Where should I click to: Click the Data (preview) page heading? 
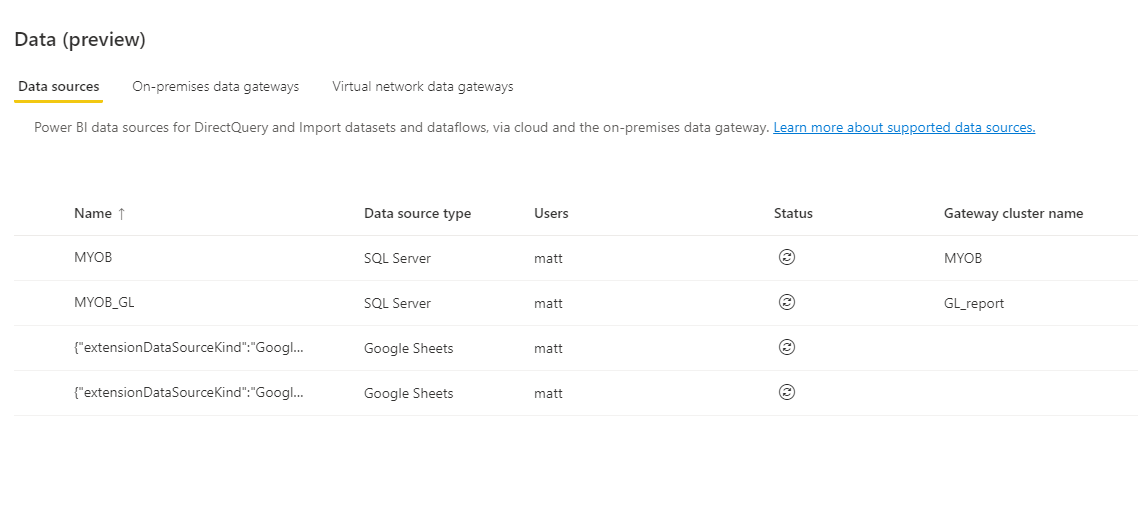click(x=80, y=40)
